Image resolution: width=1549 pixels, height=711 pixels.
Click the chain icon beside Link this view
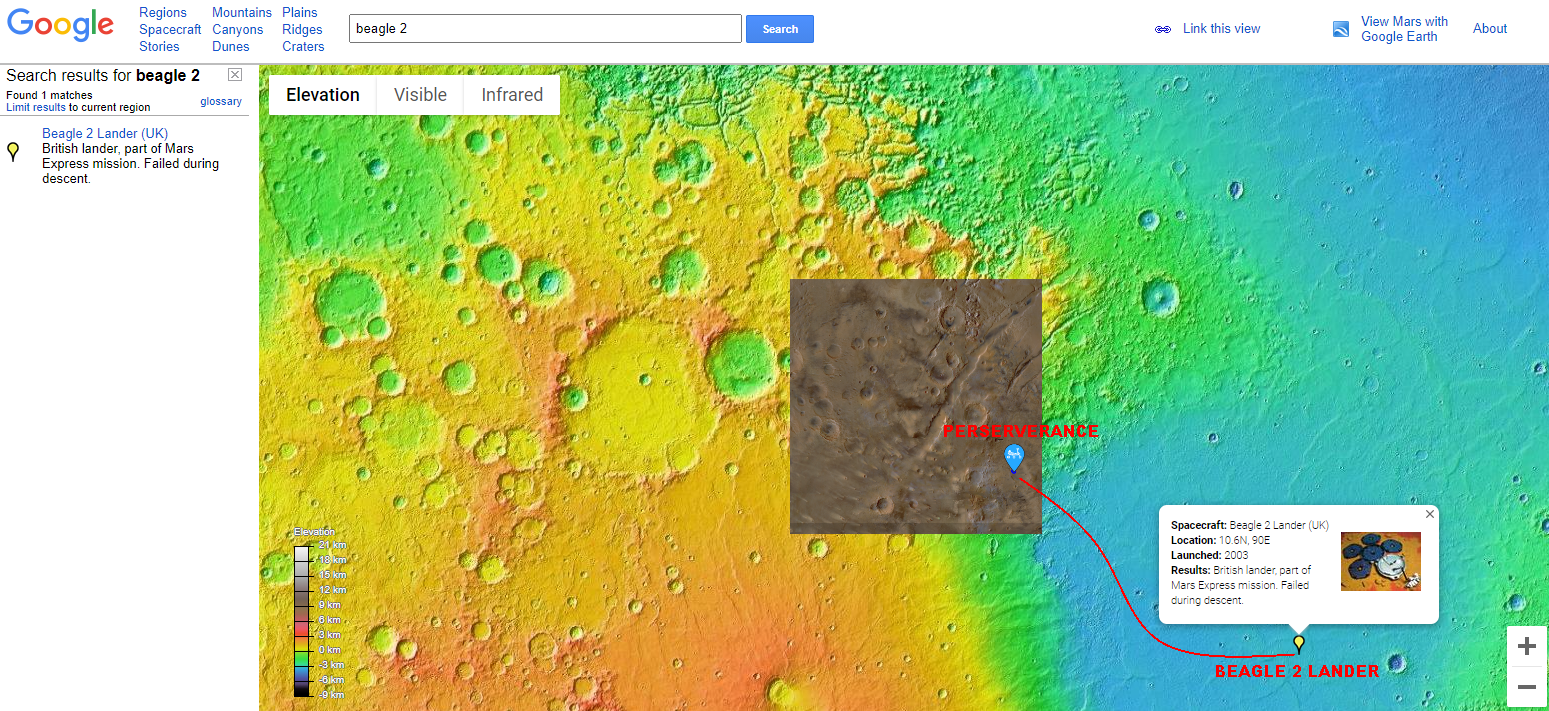1163,29
